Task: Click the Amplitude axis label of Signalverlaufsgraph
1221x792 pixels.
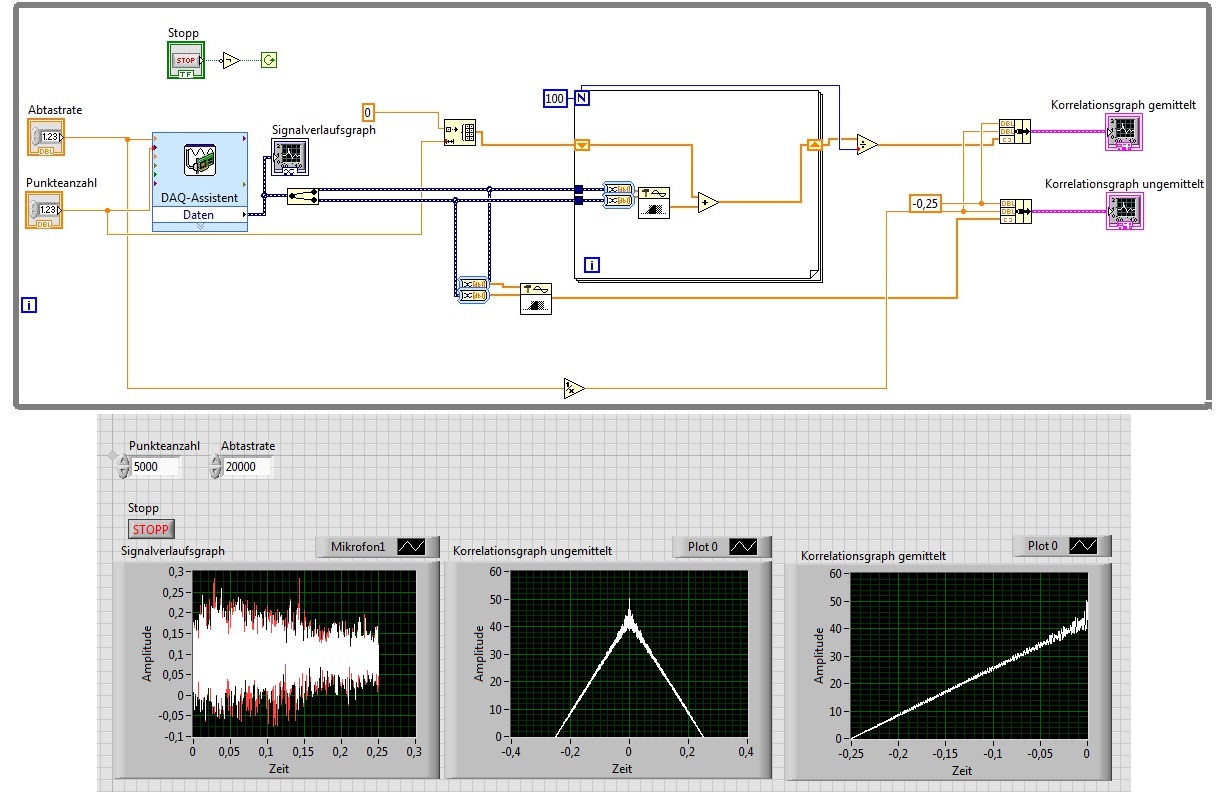Action: (146, 653)
